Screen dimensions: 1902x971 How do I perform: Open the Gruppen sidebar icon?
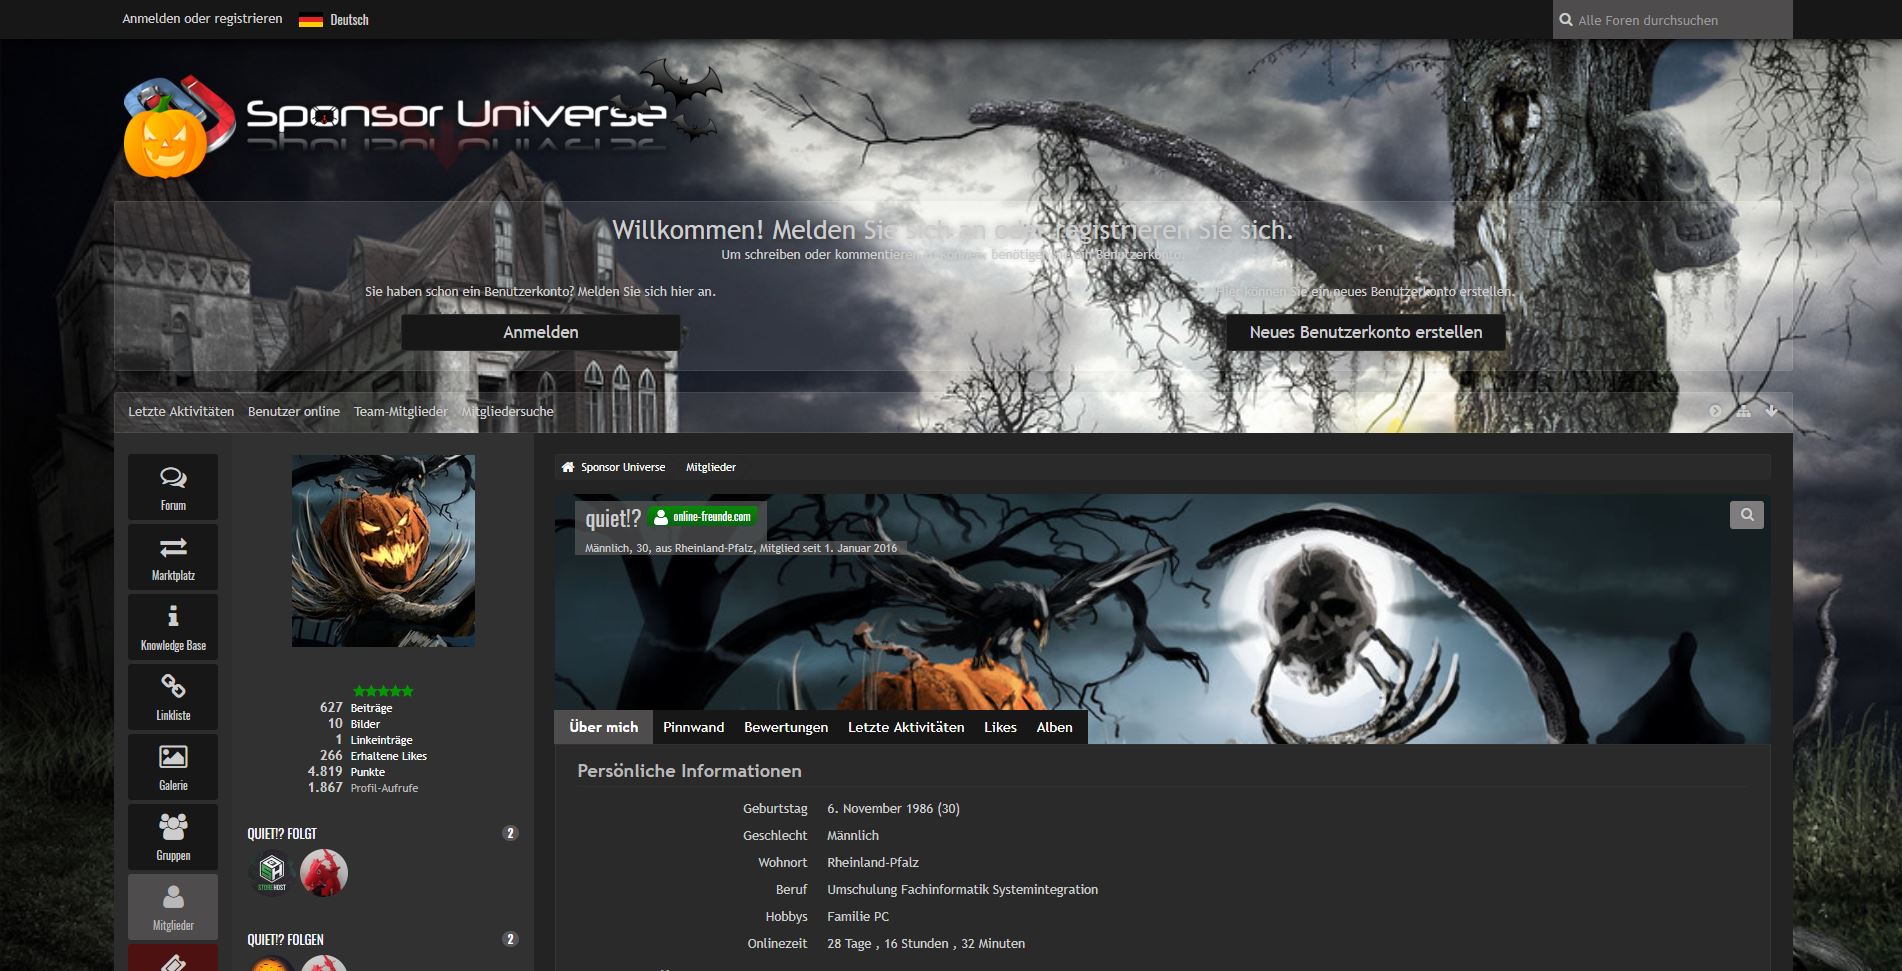click(173, 837)
